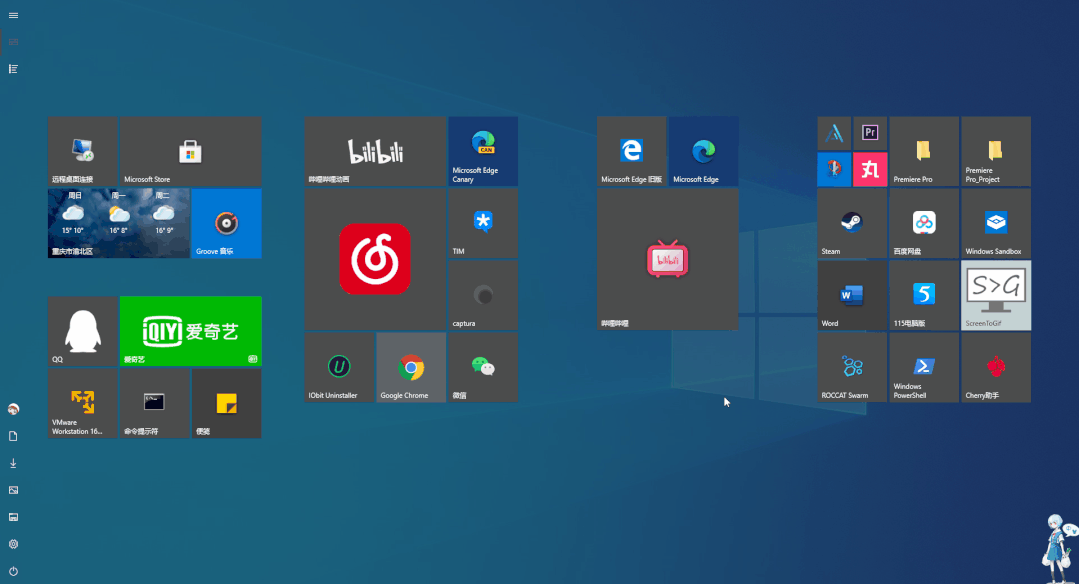Image resolution: width=1079 pixels, height=584 pixels.
Task: Open the Remote Desktop Connection tile
Action: click(x=83, y=151)
